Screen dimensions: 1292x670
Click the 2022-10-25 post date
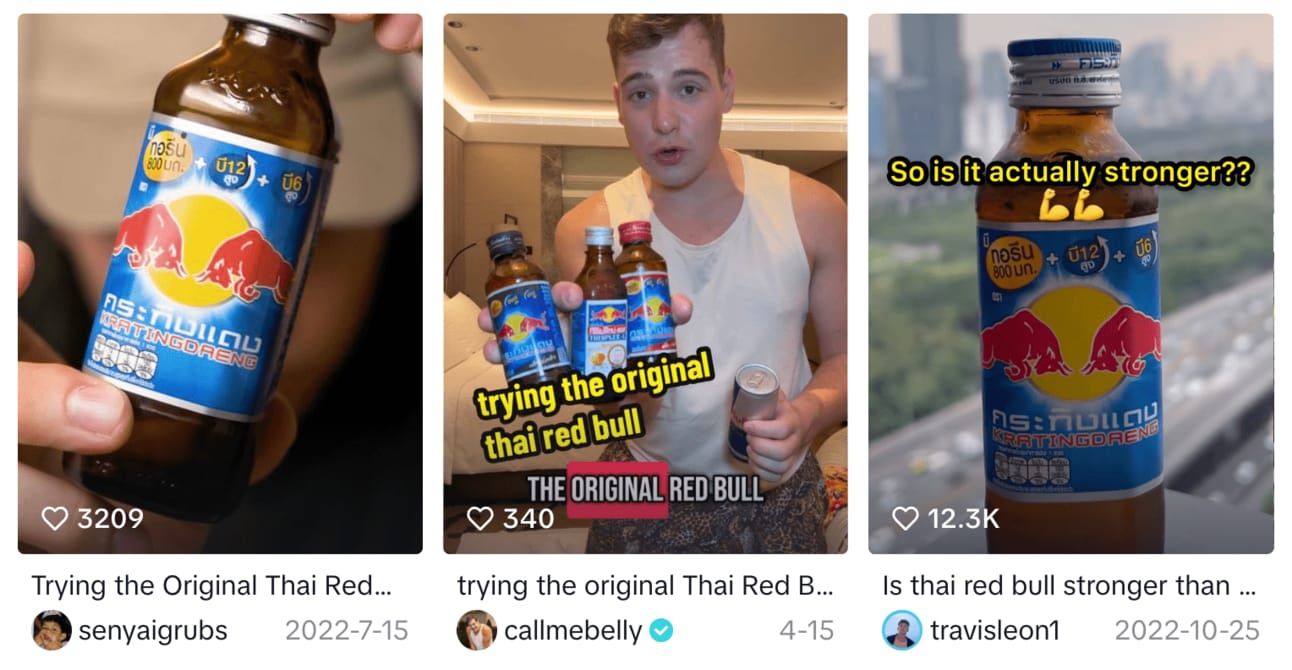pyautogui.click(x=1187, y=631)
